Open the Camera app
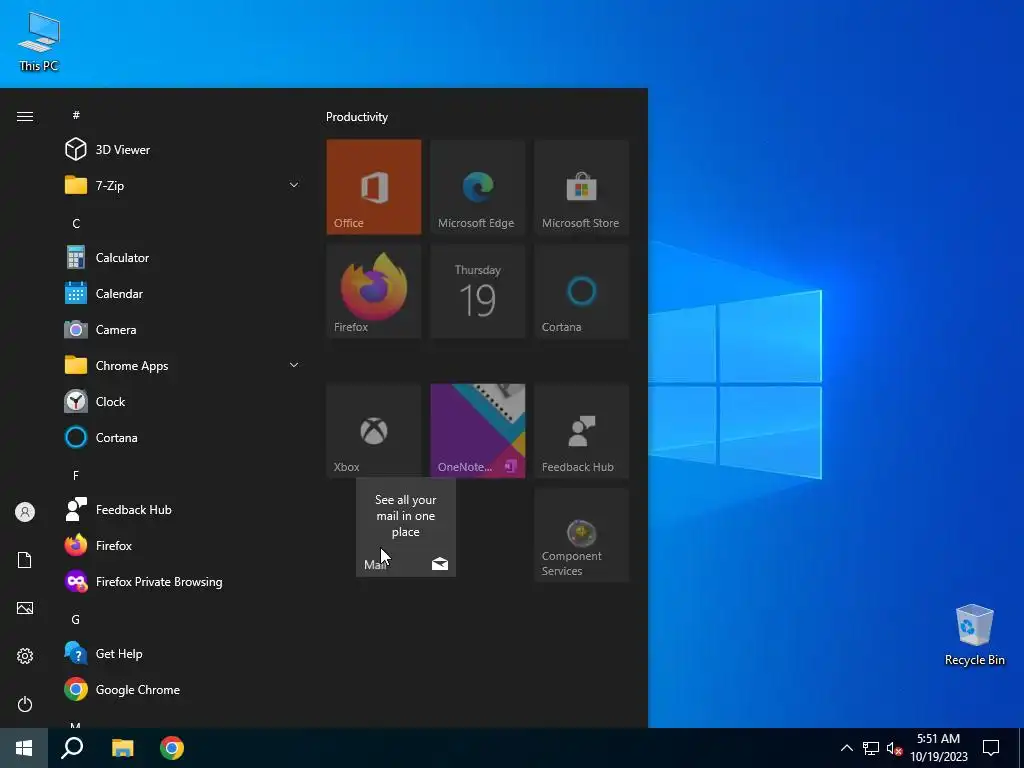The width and height of the screenshot is (1024, 768). tap(182, 330)
